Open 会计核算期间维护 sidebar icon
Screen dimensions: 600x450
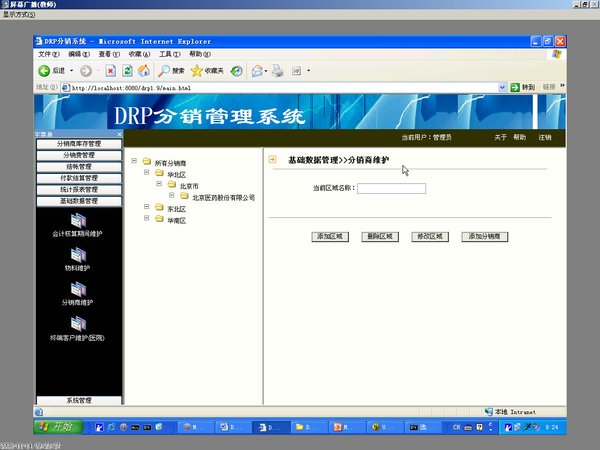pos(78,221)
